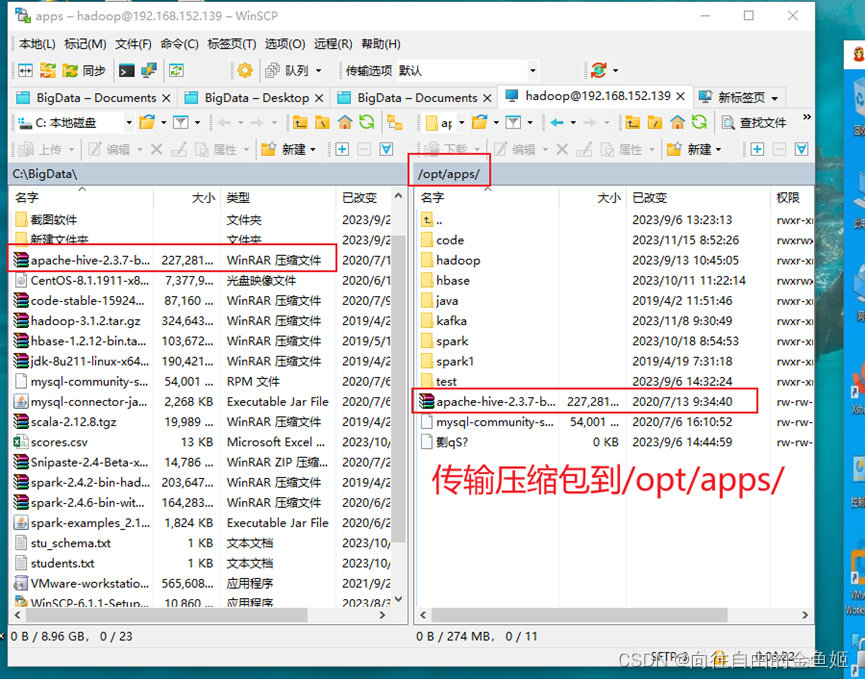Sort remote files by 已改变 column header
Viewport: 865px width, 679px height.
pos(698,197)
